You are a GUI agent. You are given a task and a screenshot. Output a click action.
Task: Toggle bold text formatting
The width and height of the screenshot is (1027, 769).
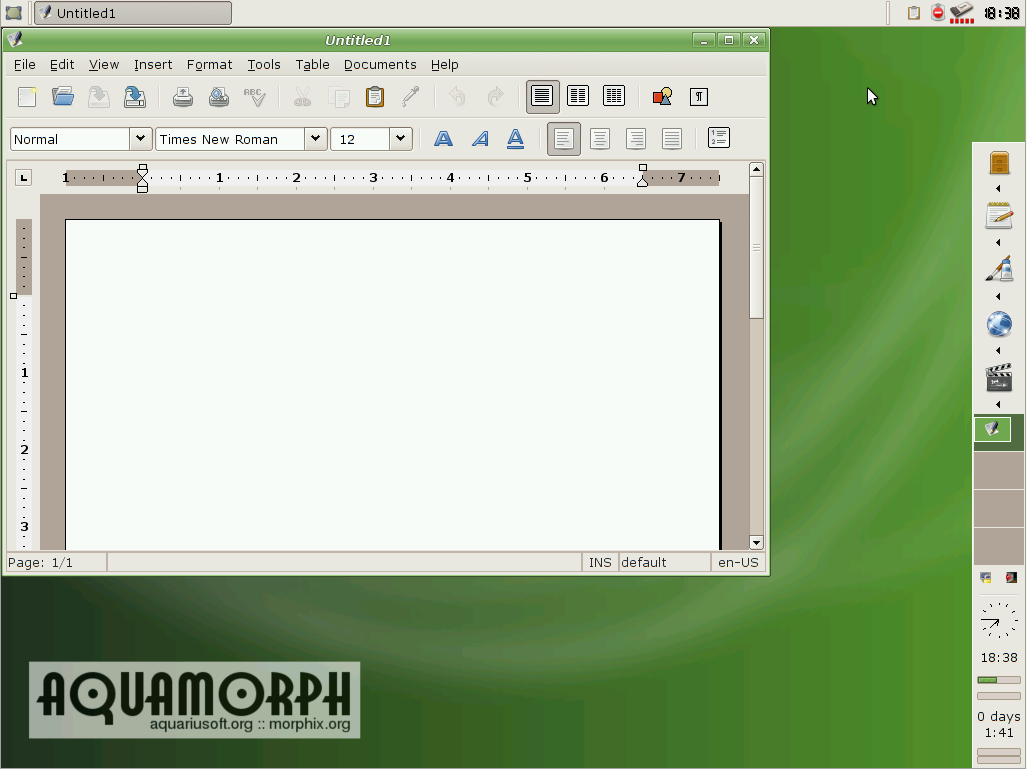coord(443,139)
